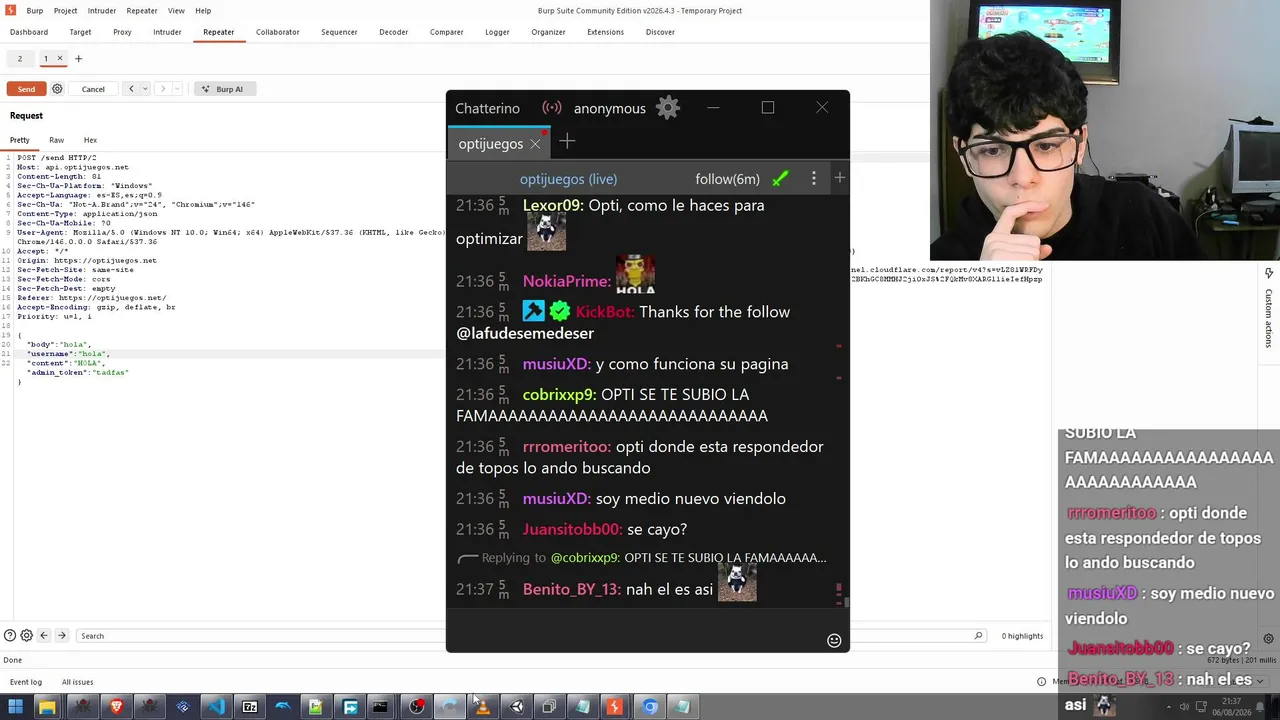Add a new split in Chatterino
1280x720 pixels.
[x=840, y=178]
